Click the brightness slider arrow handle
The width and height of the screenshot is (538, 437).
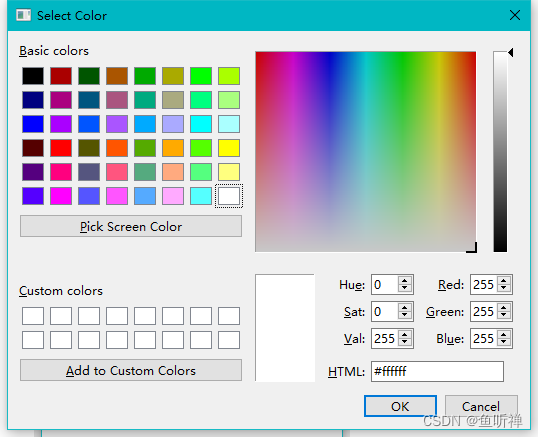tap(511, 52)
